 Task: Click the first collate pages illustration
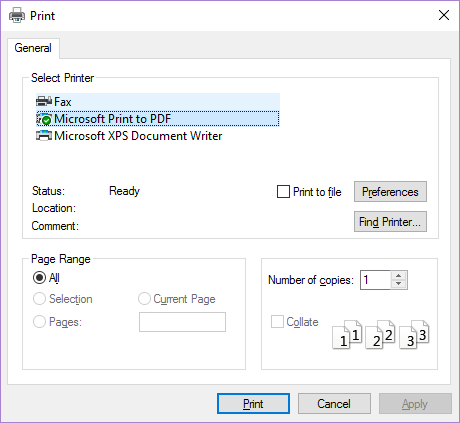[x=347, y=334]
